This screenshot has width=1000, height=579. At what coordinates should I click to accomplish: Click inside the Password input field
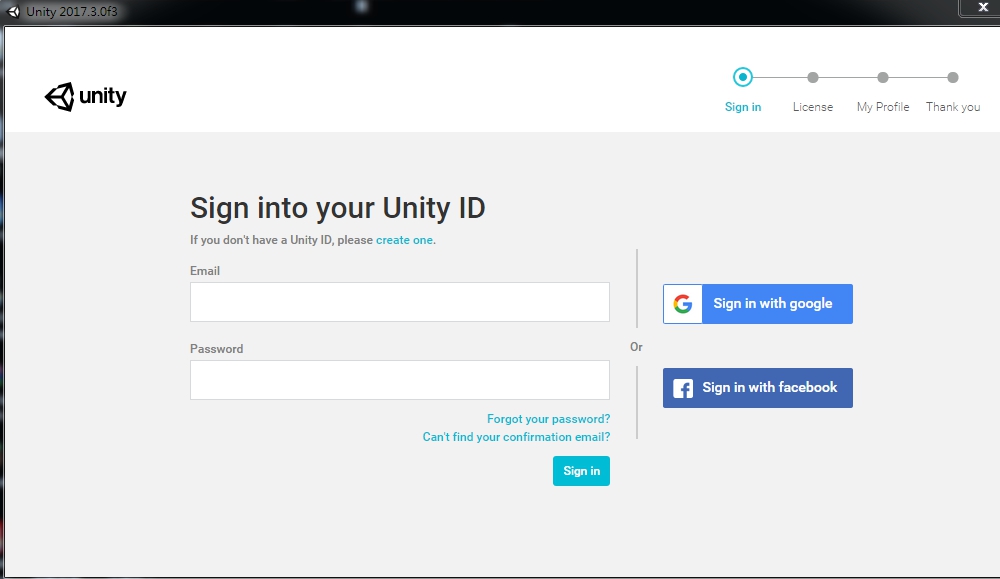[x=399, y=380]
